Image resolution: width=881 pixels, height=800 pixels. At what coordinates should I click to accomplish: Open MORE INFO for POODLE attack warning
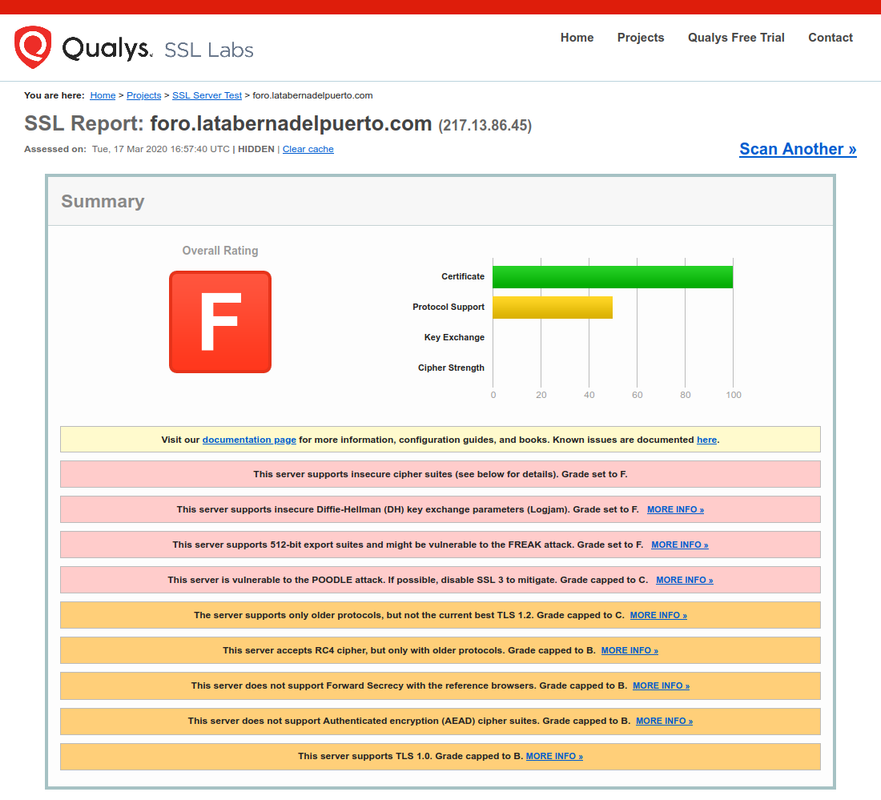point(684,580)
